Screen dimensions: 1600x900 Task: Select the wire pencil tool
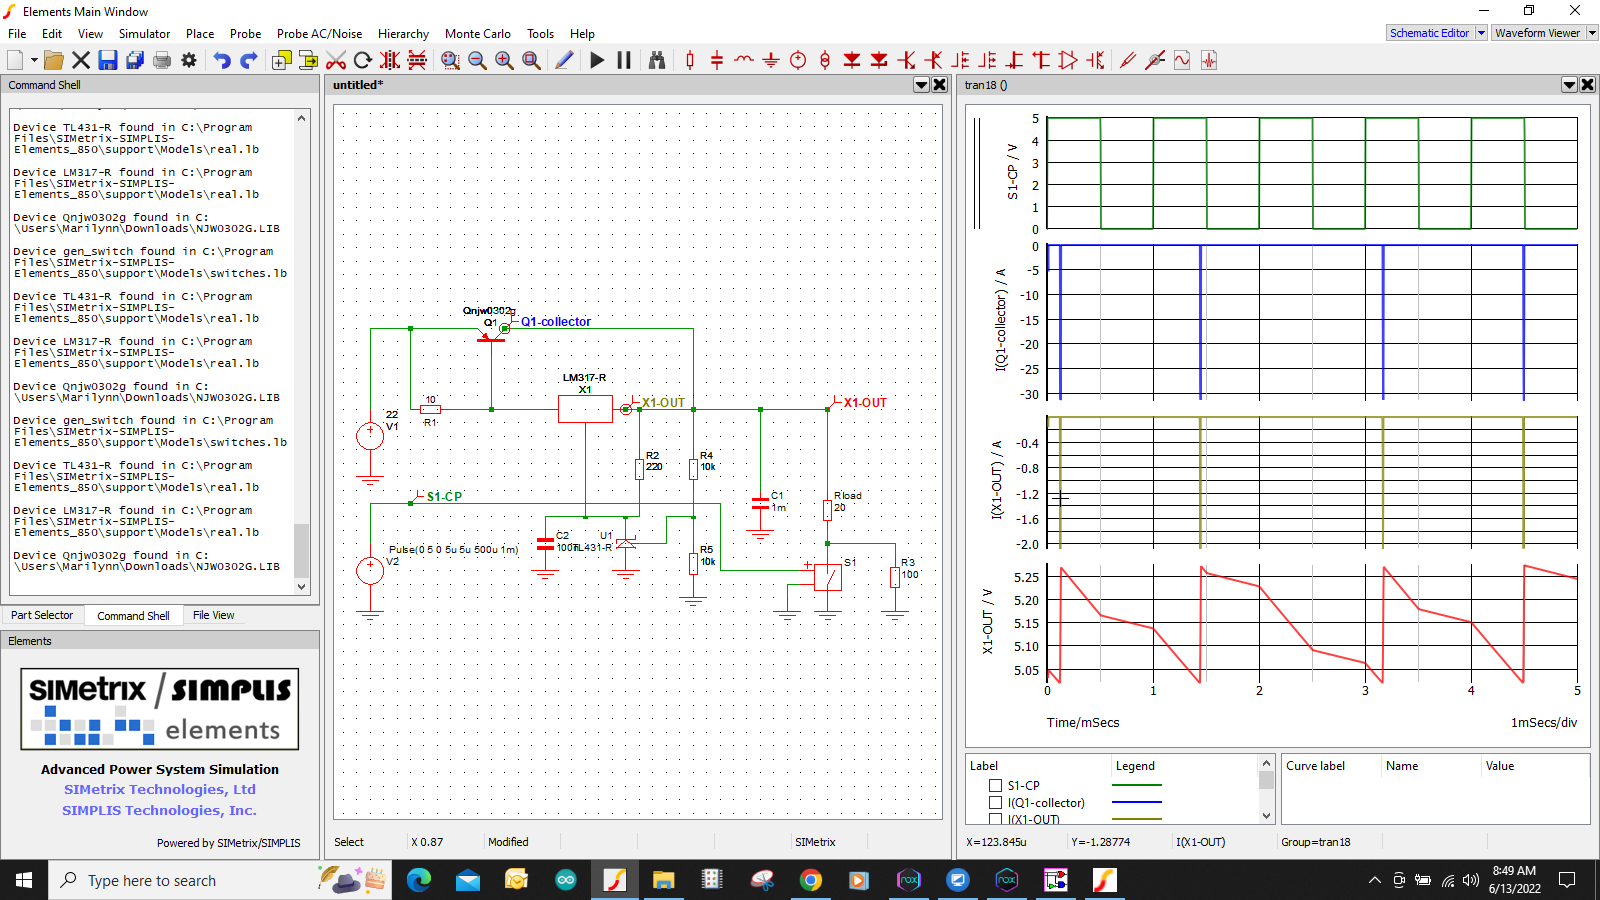[x=564, y=60]
